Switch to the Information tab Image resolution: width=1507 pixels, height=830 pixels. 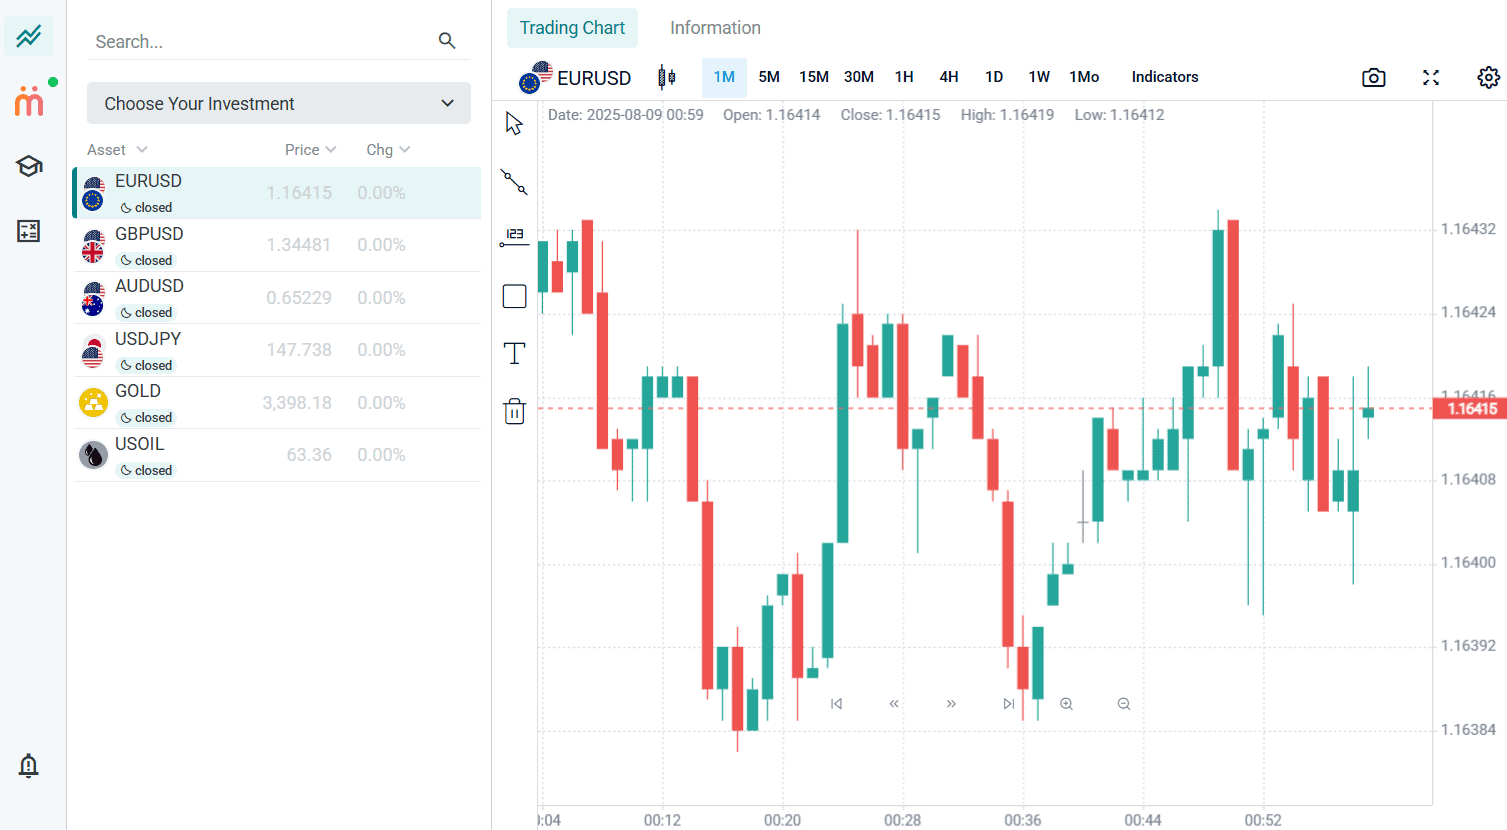714,27
